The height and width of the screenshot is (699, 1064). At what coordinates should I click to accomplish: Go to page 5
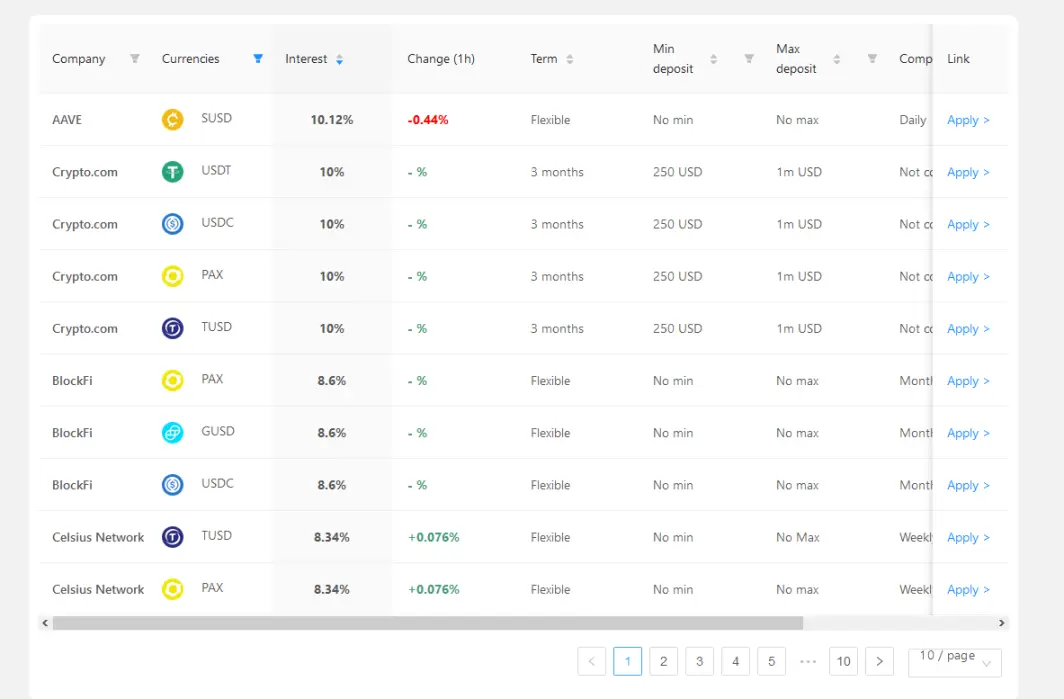pos(772,662)
